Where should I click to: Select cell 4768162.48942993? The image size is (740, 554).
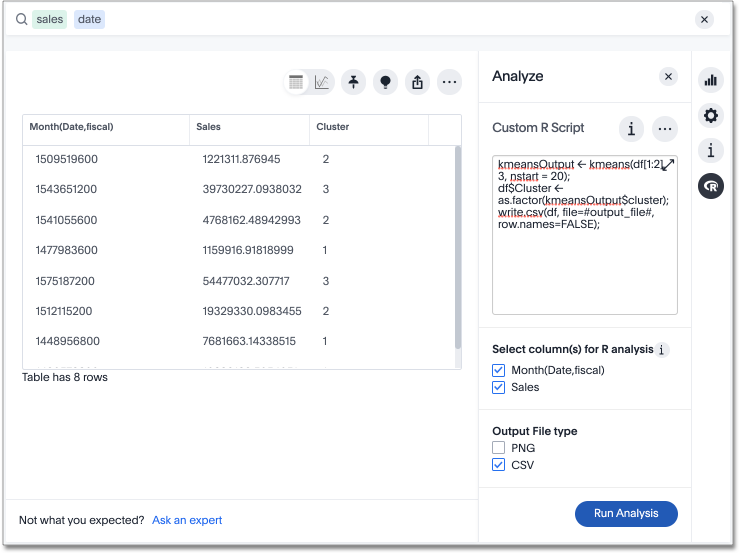pos(252,220)
